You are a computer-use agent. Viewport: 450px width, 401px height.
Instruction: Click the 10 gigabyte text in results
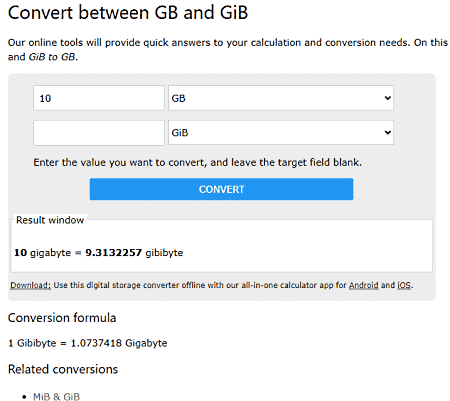(42, 253)
